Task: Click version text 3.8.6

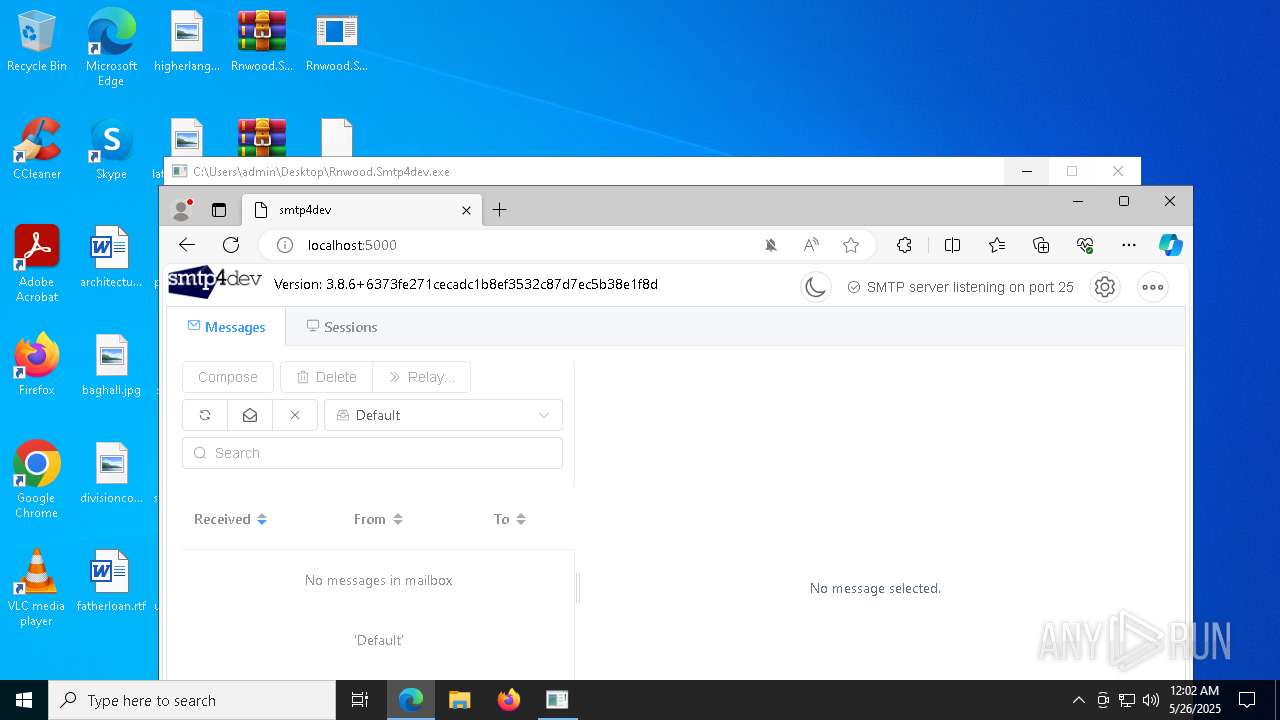Action: (465, 284)
